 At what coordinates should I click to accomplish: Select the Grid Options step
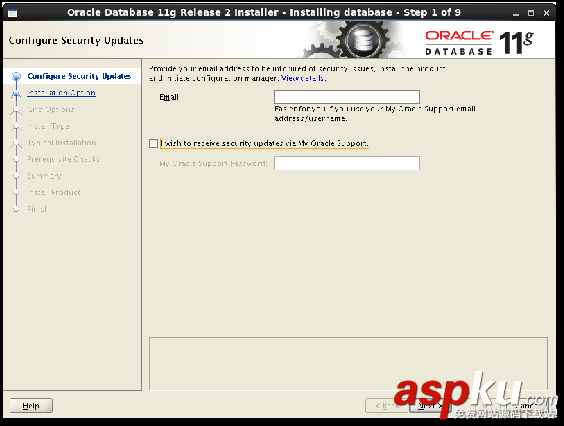coord(51,109)
